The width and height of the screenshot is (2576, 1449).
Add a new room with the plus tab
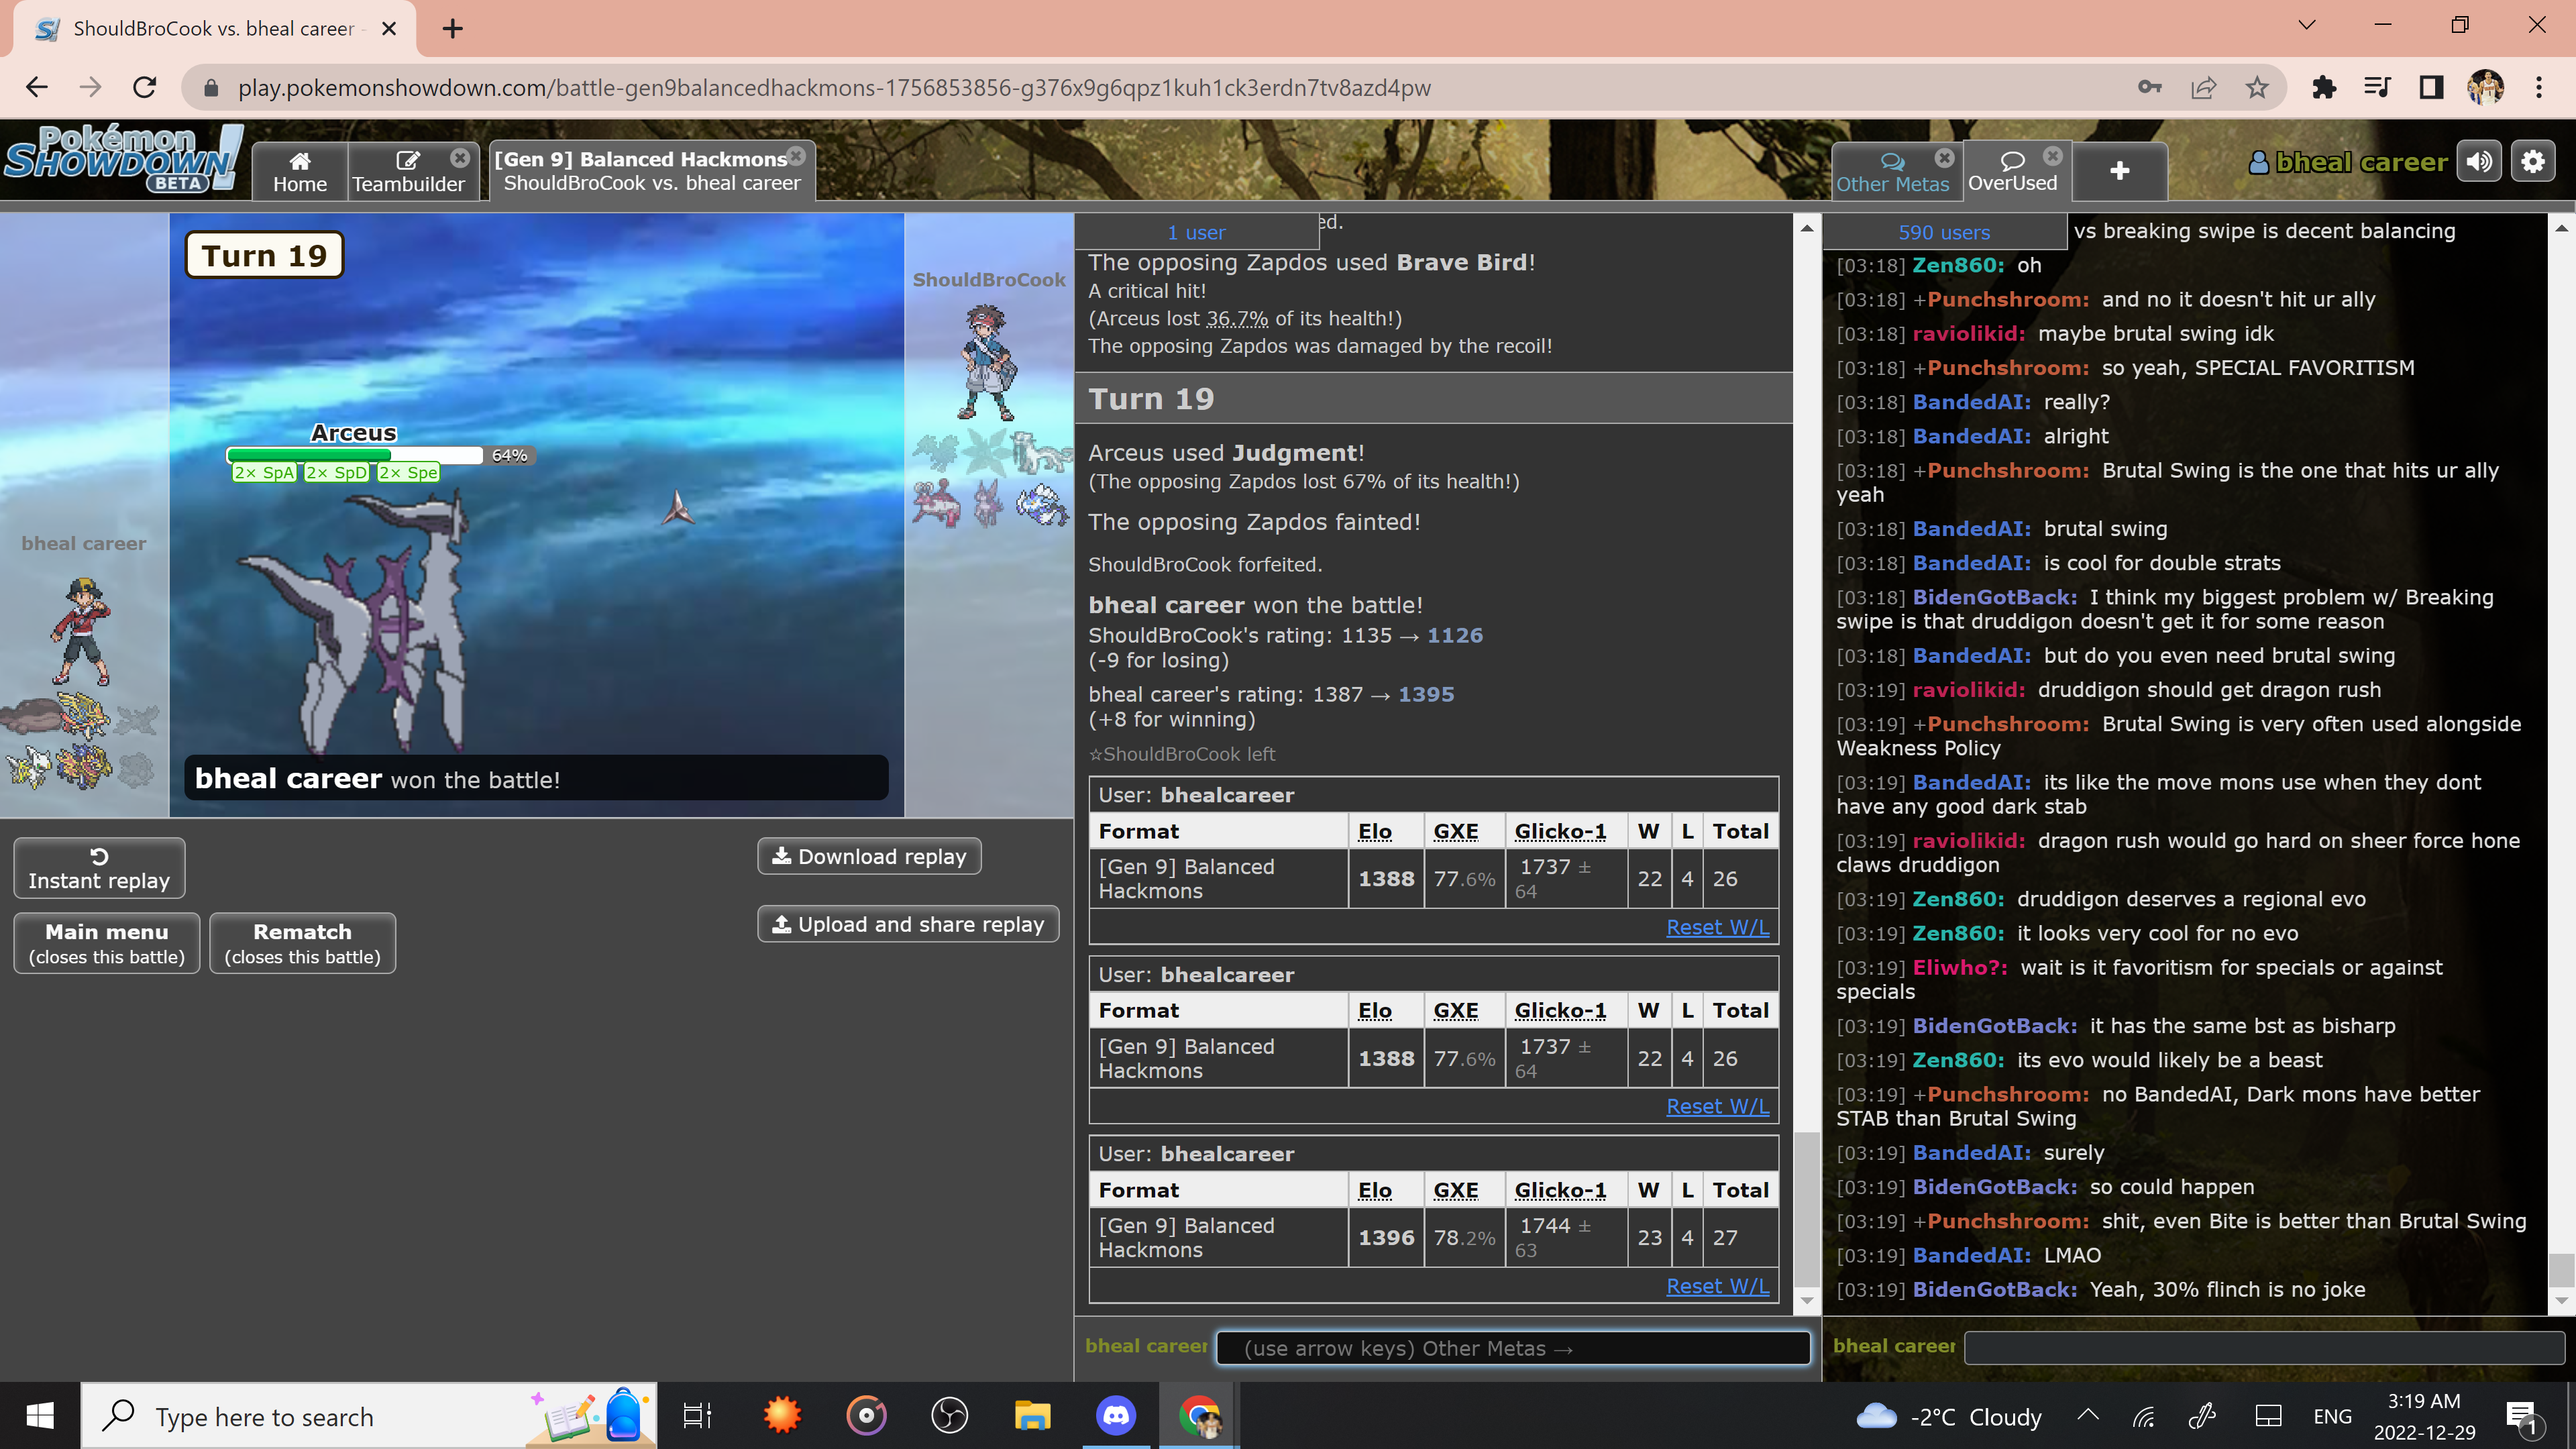[x=2119, y=171]
